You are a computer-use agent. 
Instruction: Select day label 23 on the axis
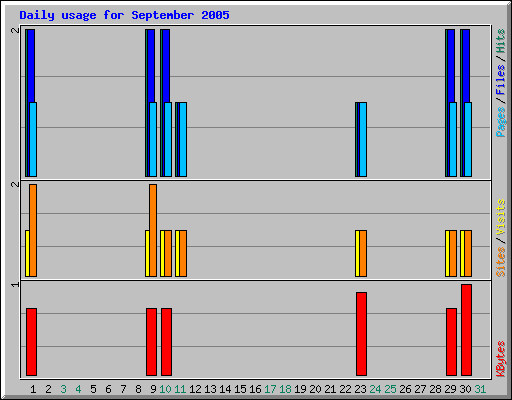[x=360, y=389]
